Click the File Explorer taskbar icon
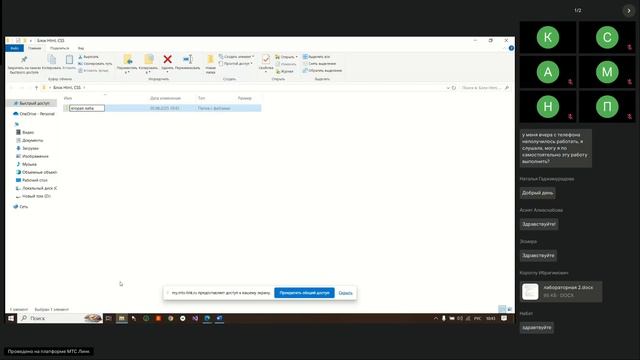Screen dimensions: 640x360 click(x=122, y=318)
